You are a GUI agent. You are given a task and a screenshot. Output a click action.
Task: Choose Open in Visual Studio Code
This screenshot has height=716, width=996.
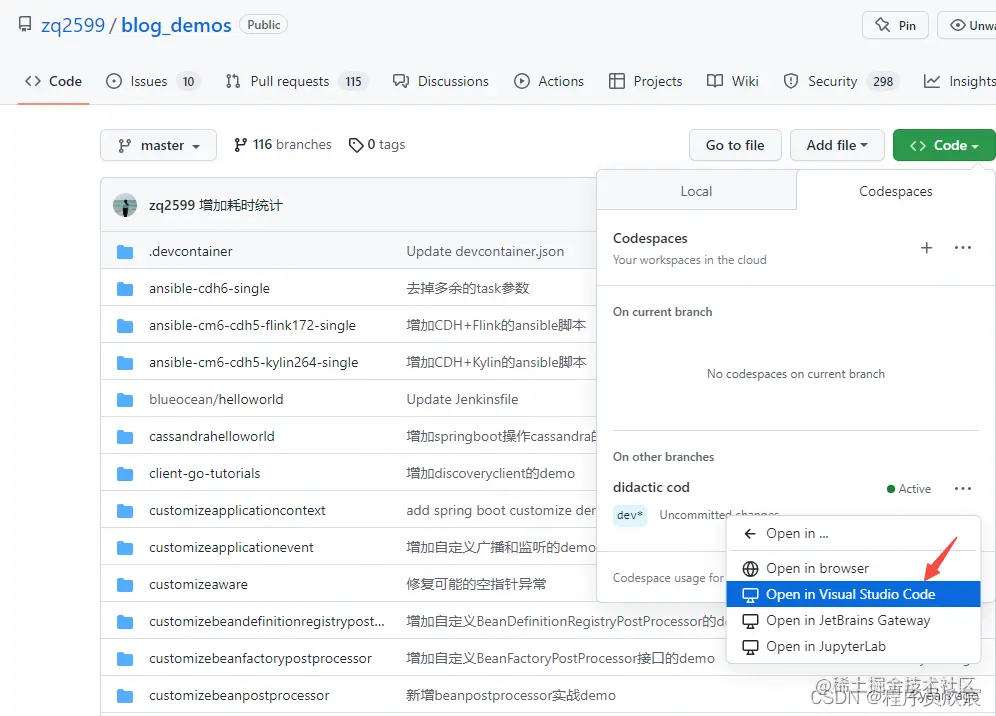(x=853, y=594)
